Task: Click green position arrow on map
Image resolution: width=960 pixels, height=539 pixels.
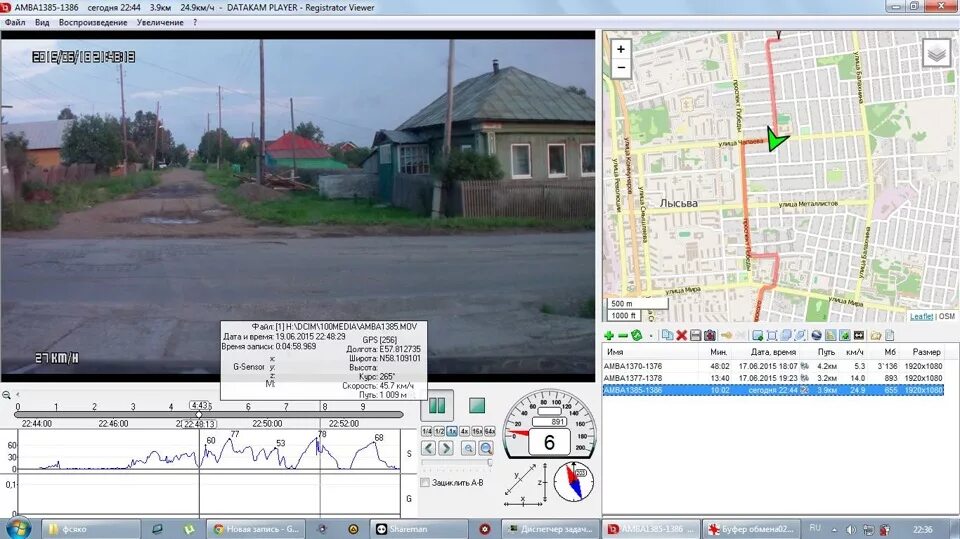Action: pos(776,139)
